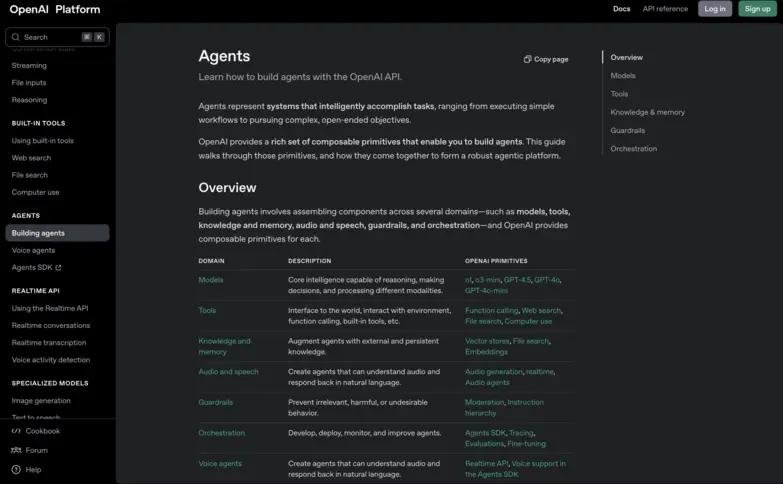Screen dimensions: 783x484
Task: Open Using the Realtime API
Action: (49, 308)
